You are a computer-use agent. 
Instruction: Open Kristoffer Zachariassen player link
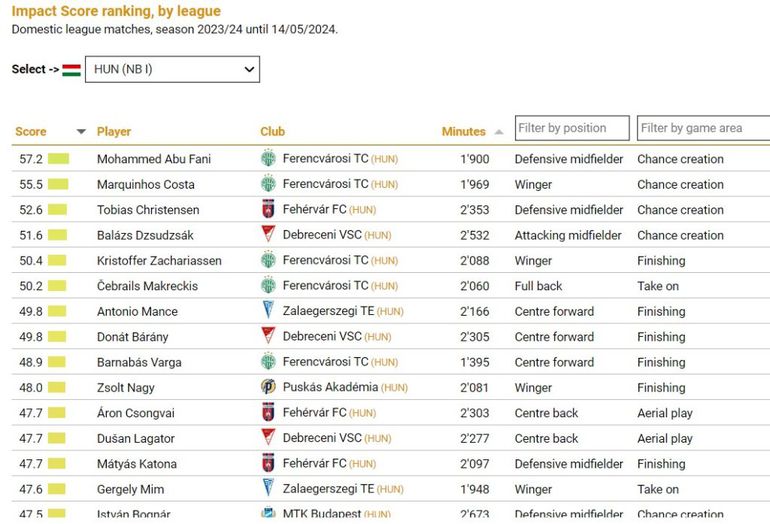coord(159,261)
